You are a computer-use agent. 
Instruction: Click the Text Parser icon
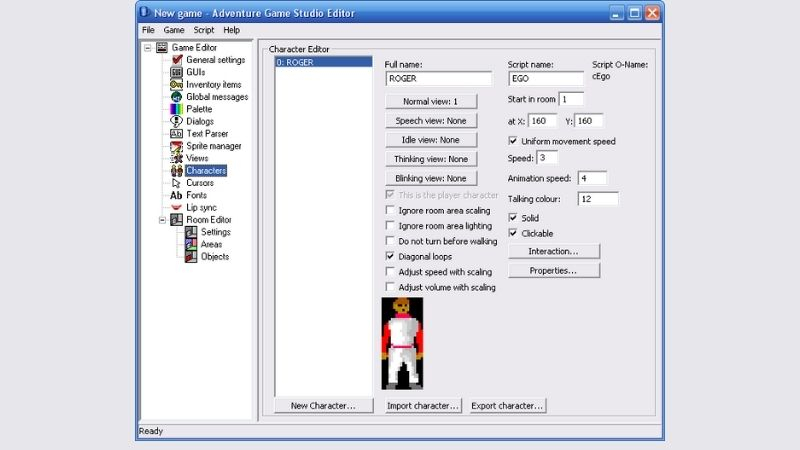177,133
